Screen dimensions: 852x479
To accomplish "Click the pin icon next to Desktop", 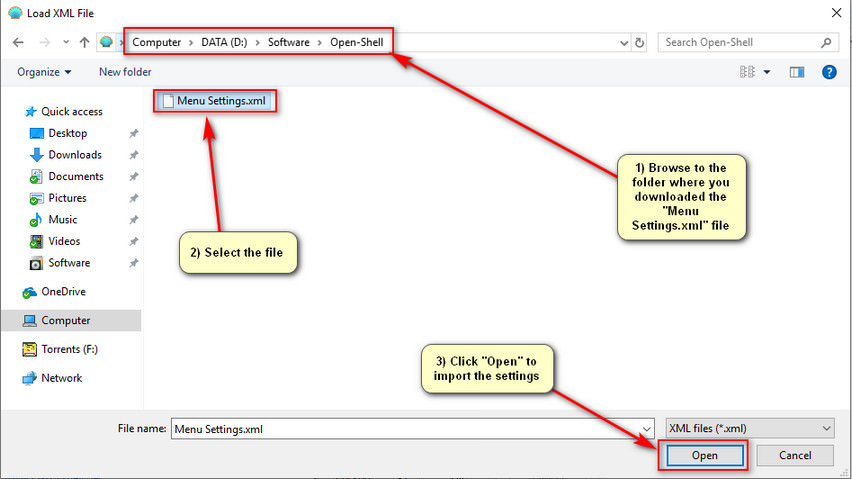I will 134,134.
